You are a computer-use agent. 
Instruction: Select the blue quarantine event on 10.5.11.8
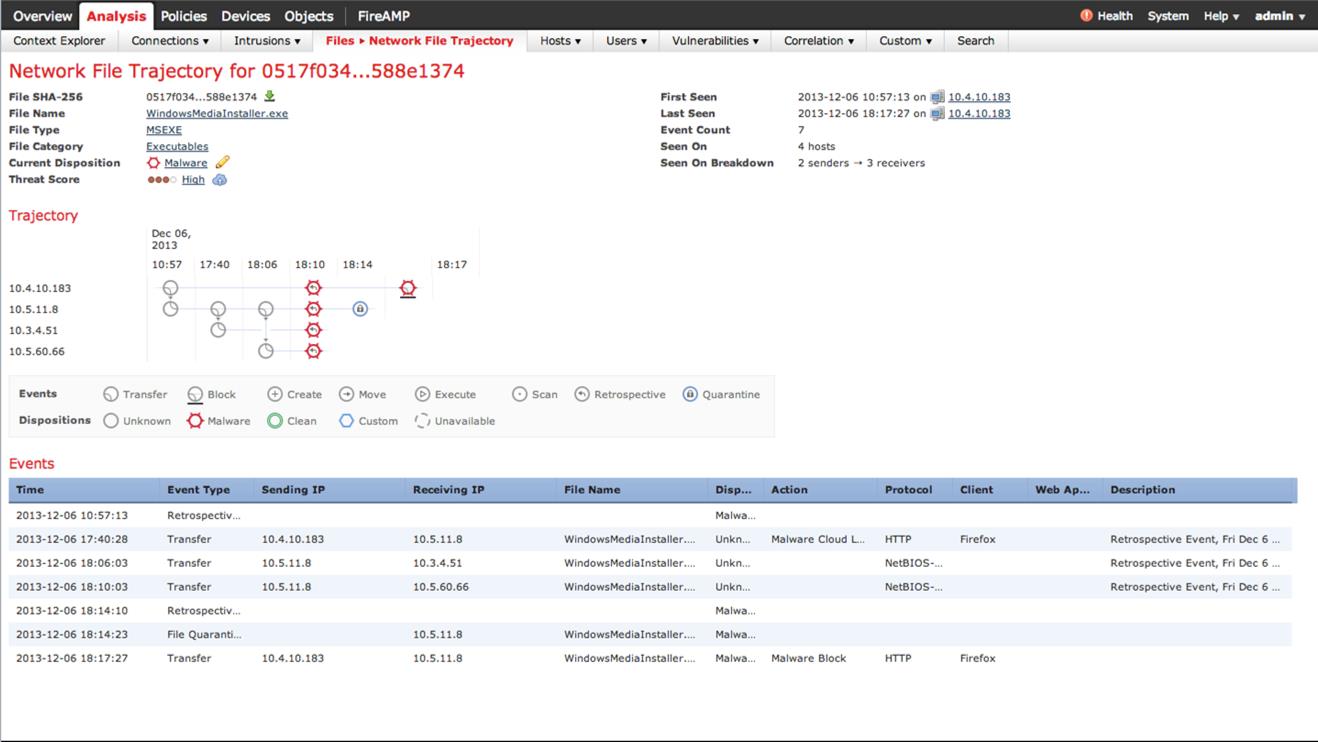(x=360, y=309)
